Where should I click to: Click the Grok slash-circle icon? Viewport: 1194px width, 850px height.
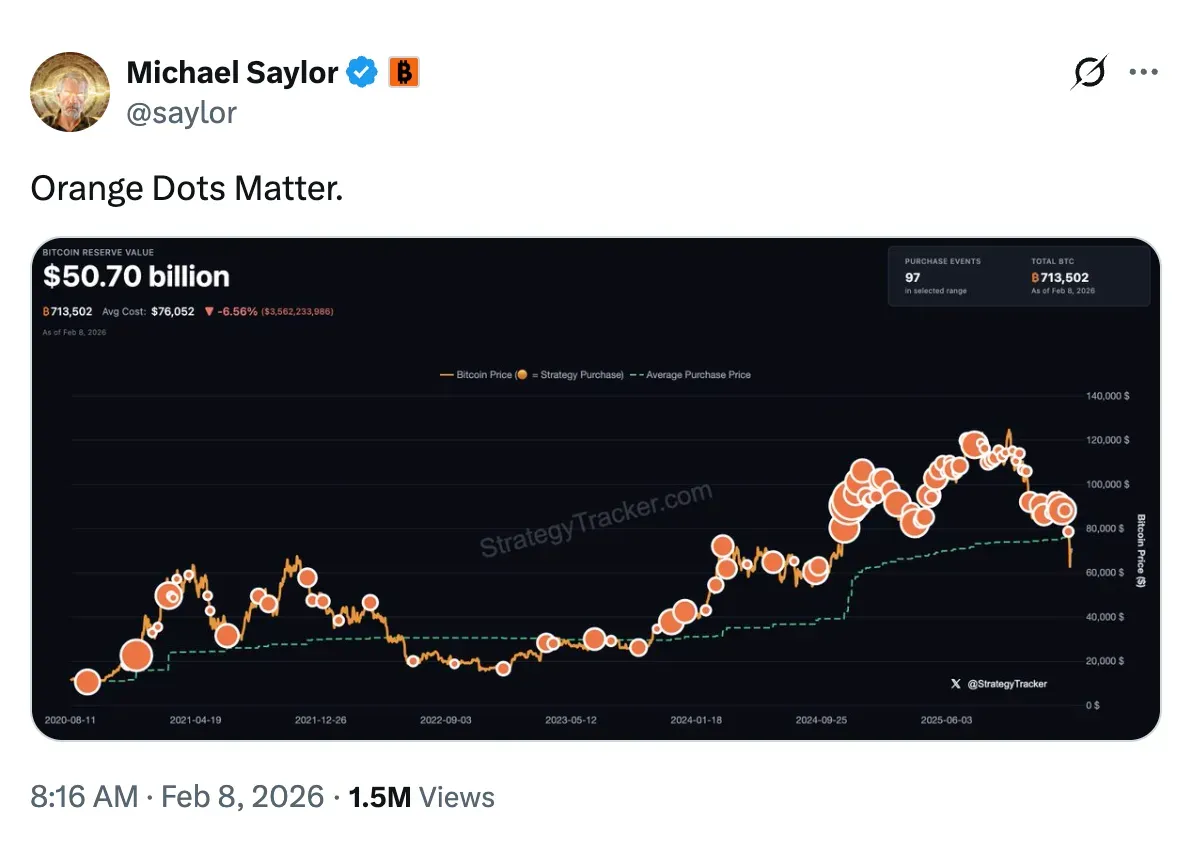[1089, 73]
